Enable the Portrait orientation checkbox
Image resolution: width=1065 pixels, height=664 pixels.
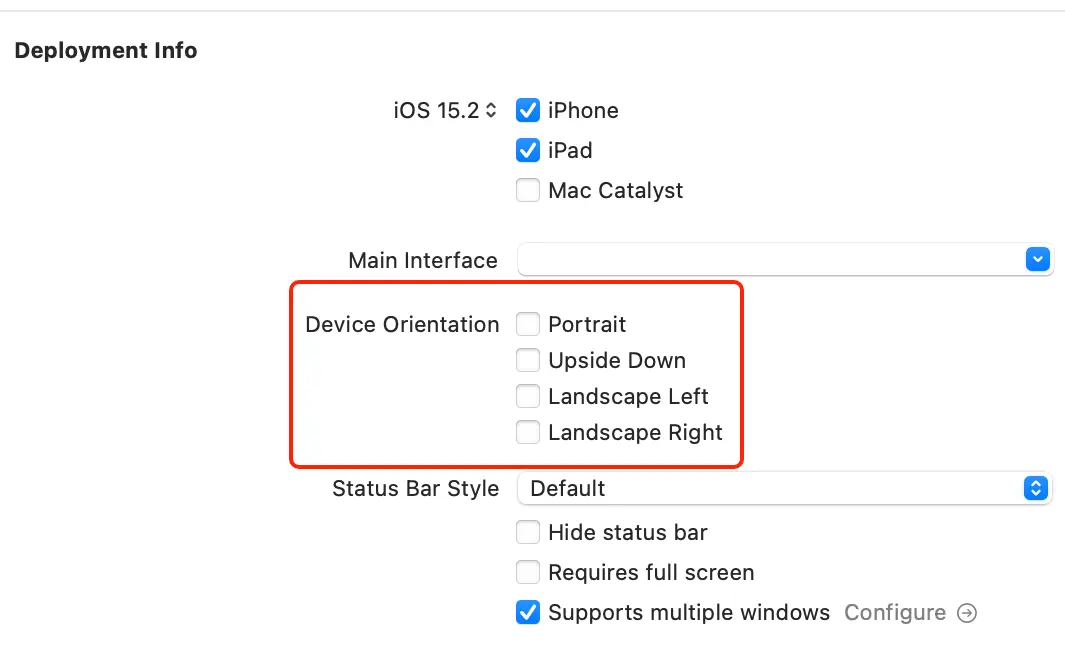(528, 324)
